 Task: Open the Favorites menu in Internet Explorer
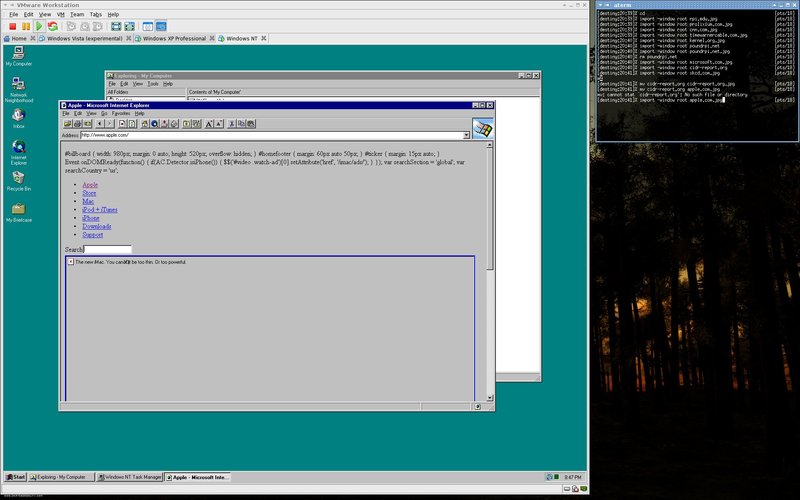point(121,113)
